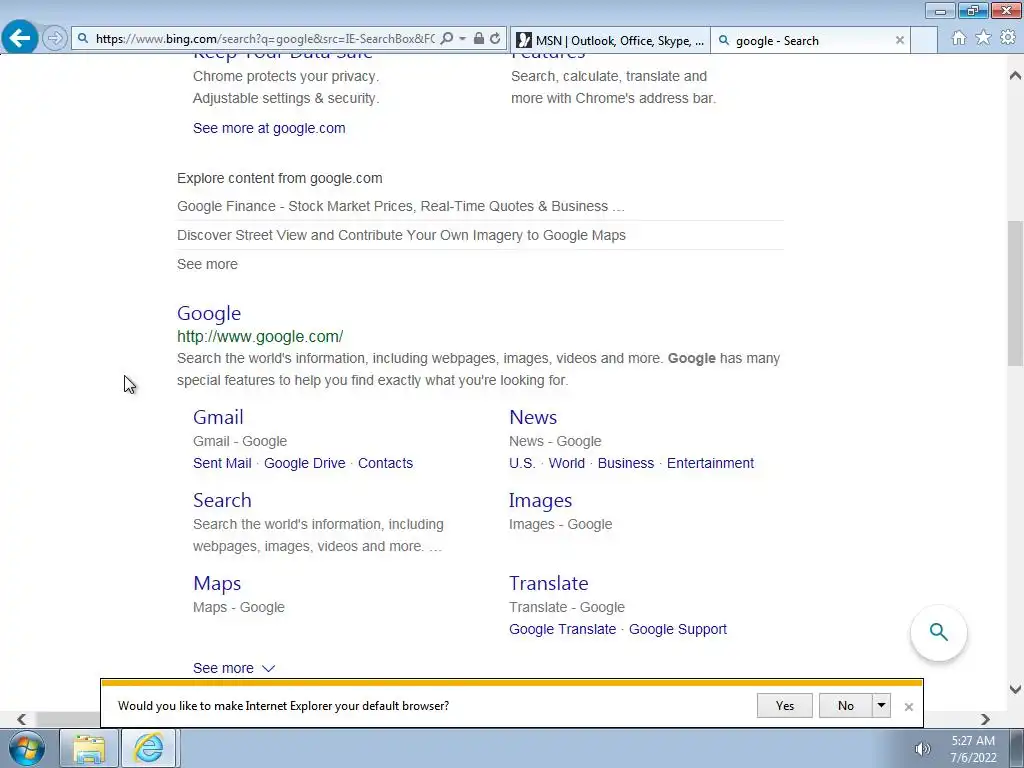
Task: Click the gray See more under Explore content
Action: [x=207, y=264]
